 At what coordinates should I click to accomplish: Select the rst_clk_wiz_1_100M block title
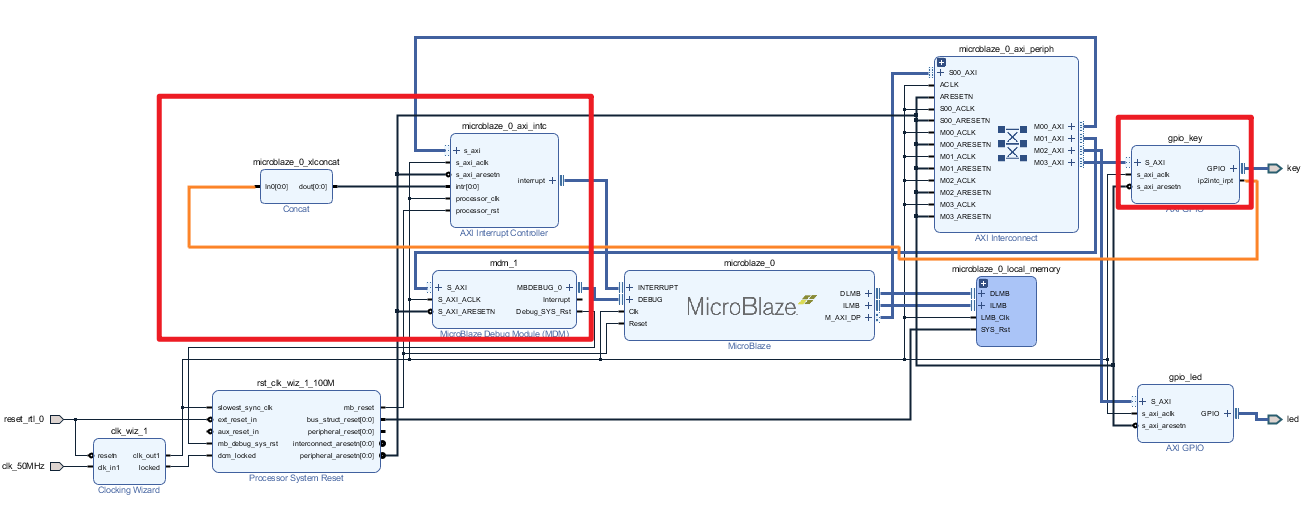tap(296, 383)
